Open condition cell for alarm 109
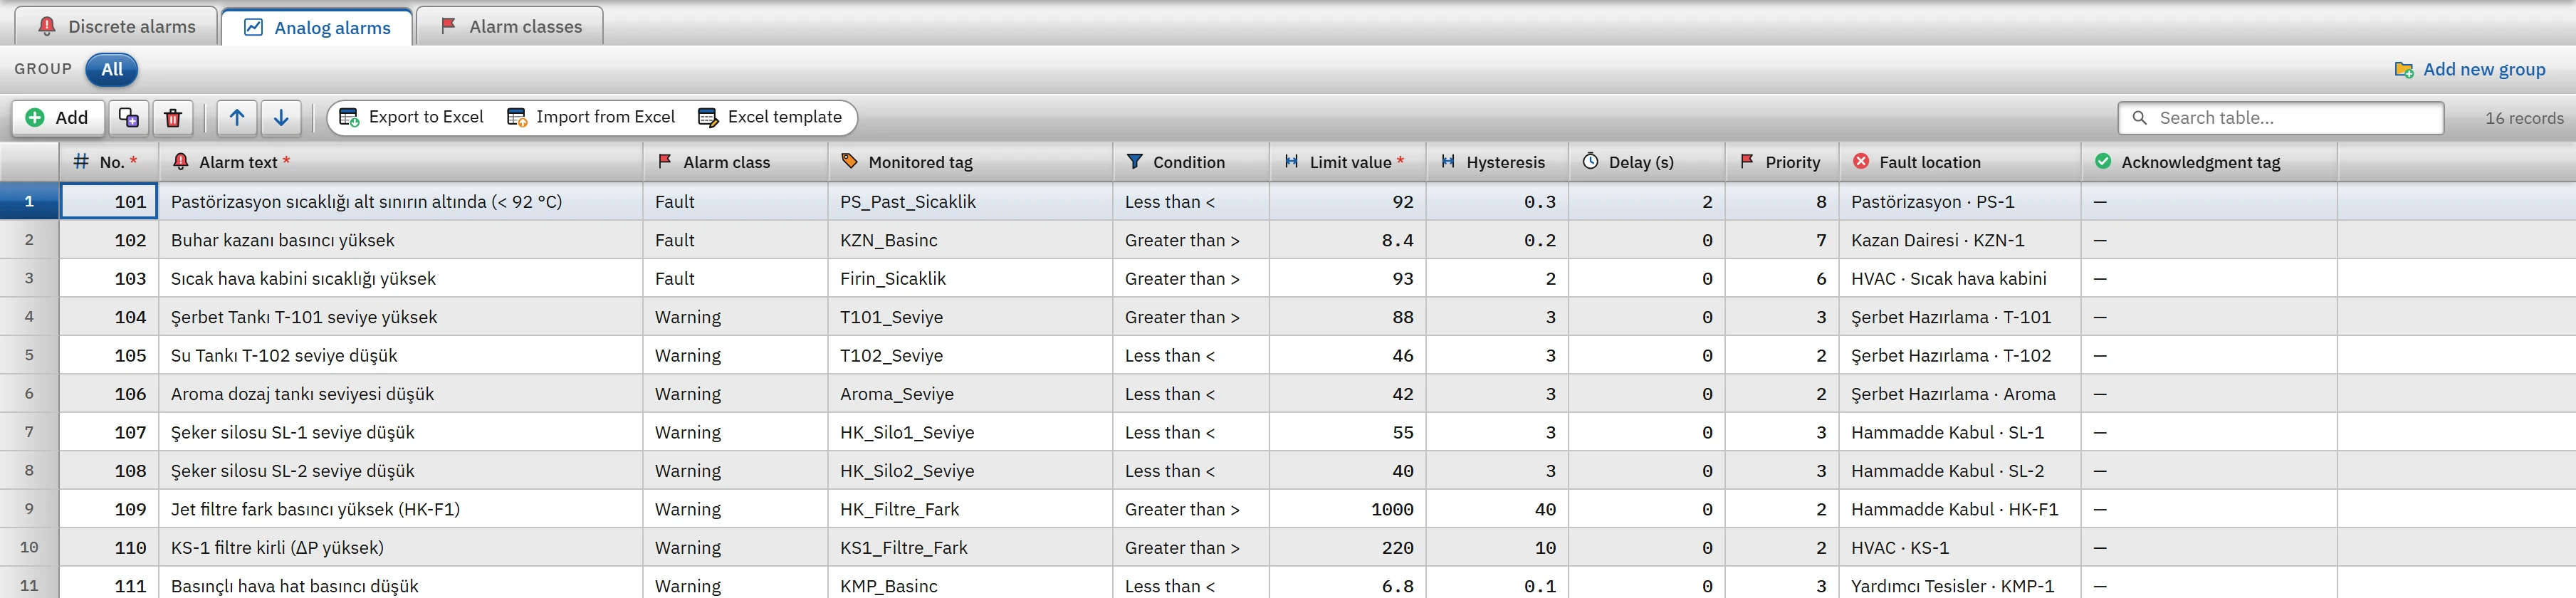The image size is (2576, 598). click(x=1191, y=510)
